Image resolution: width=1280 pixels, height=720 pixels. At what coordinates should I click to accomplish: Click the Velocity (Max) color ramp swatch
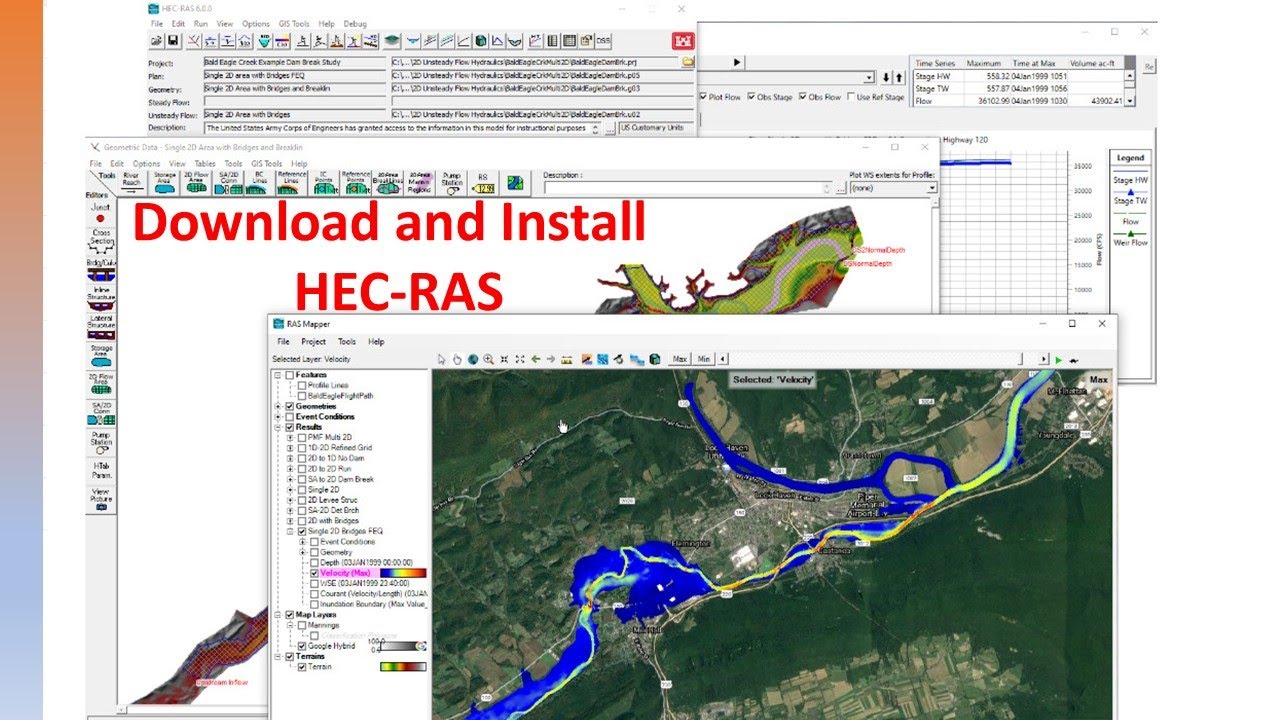coord(403,573)
